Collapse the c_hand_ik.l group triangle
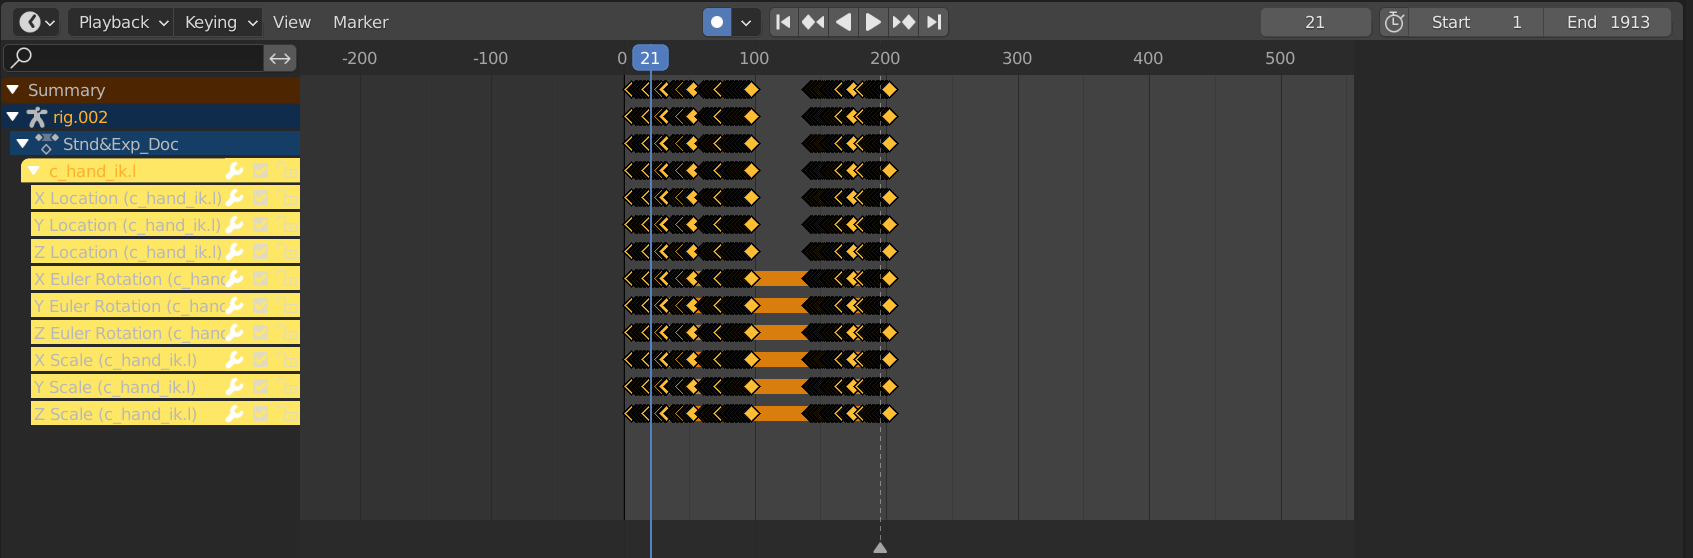The image size is (1693, 558). click(x=33, y=171)
